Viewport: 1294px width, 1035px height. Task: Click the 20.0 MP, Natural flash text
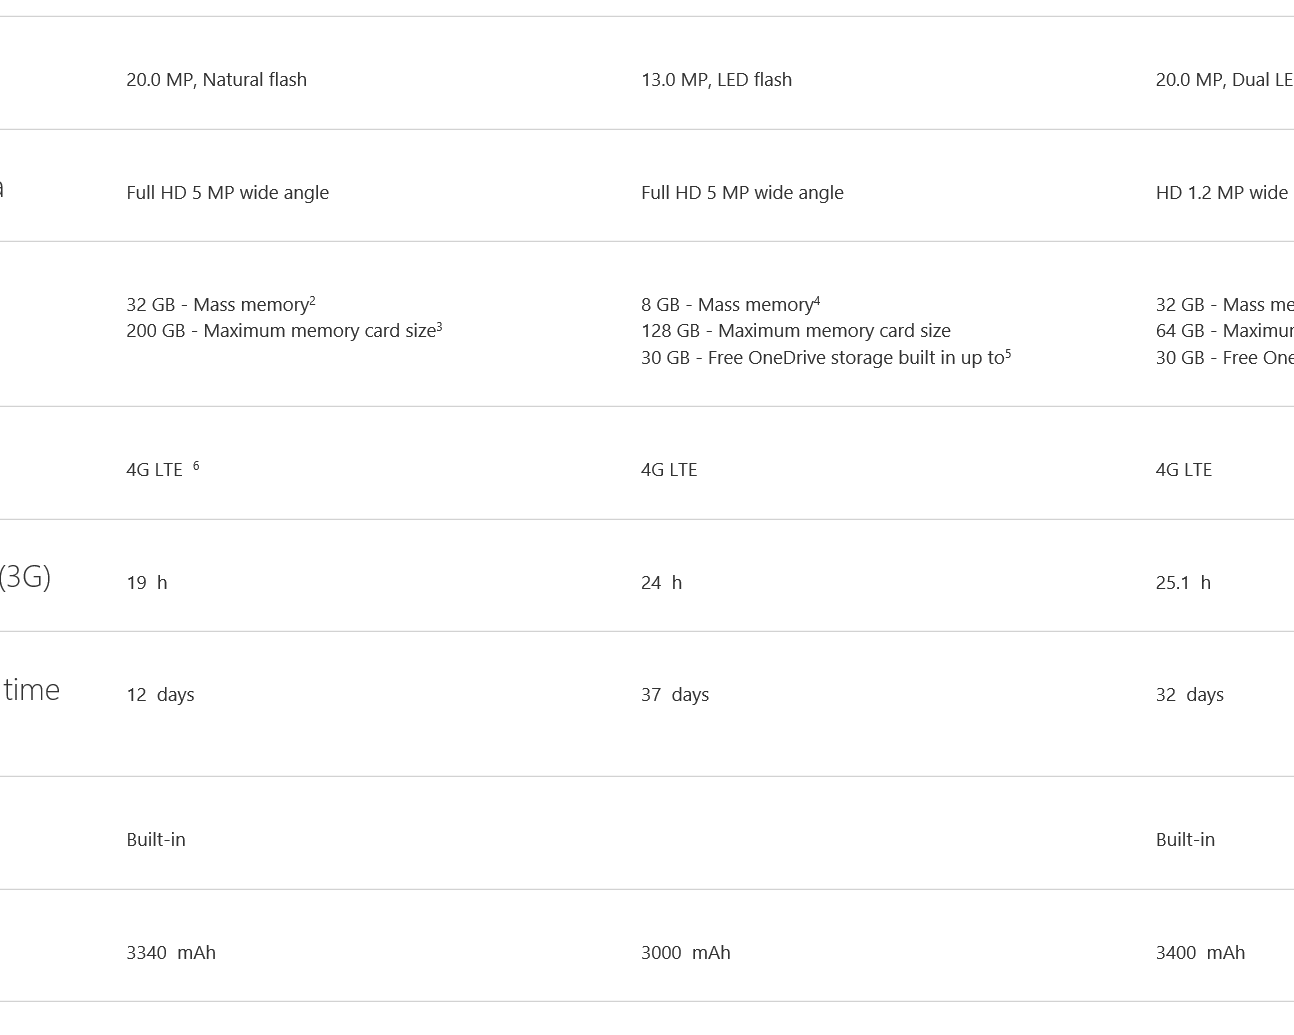217,80
